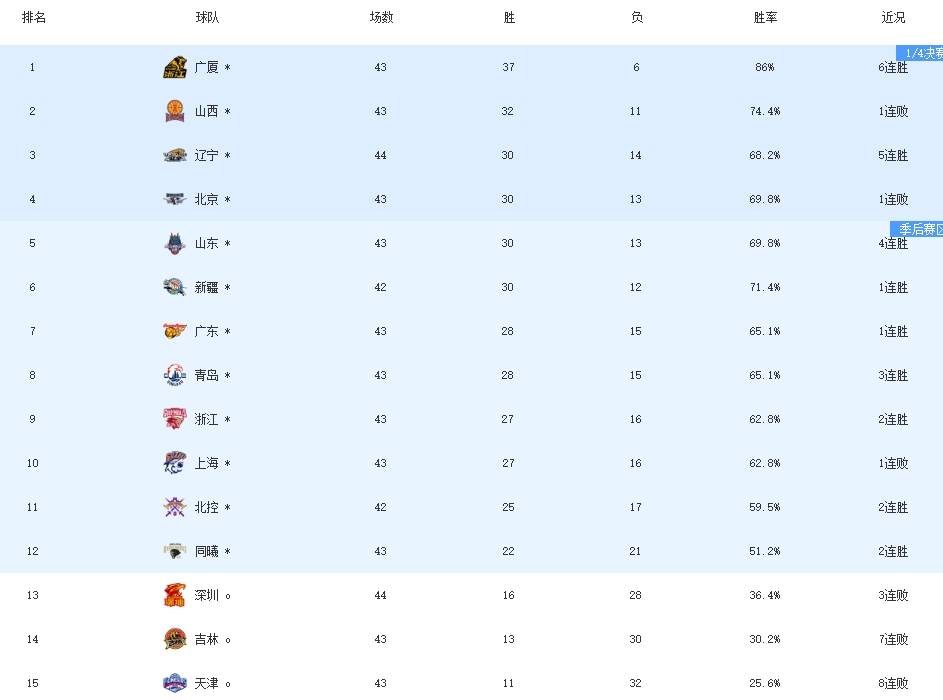Click the 山东 team logo
Viewport: 943px width, 700px height.
175,244
